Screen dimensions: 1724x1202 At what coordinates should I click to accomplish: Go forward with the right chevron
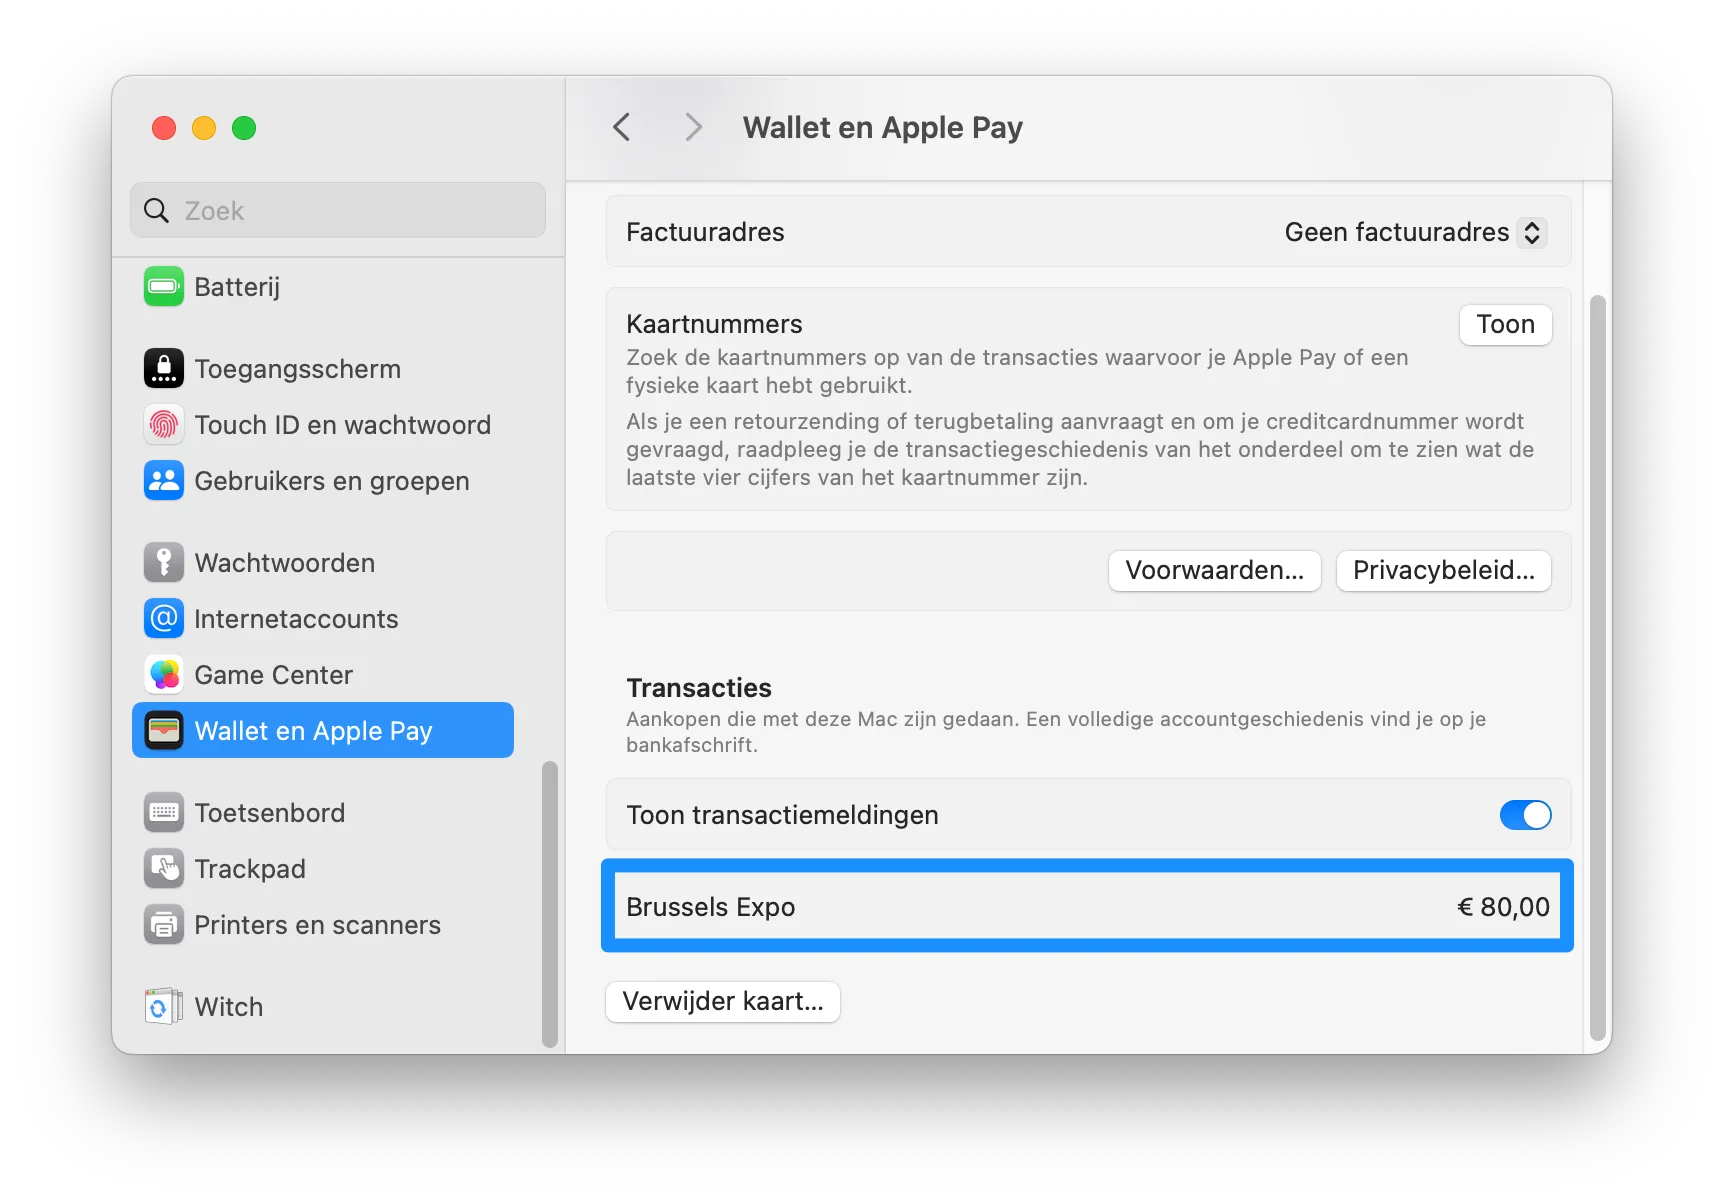(x=693, y=127)
